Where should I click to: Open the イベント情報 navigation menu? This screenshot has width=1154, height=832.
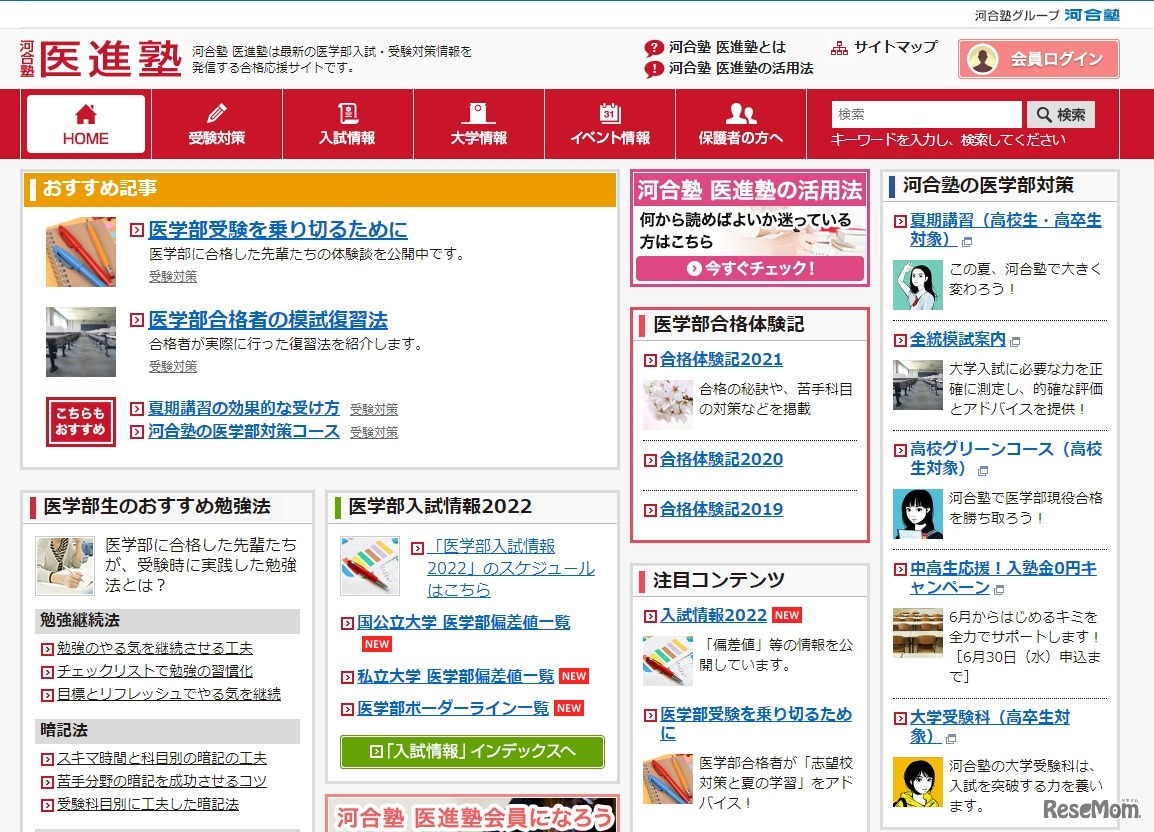click(610, 124)
